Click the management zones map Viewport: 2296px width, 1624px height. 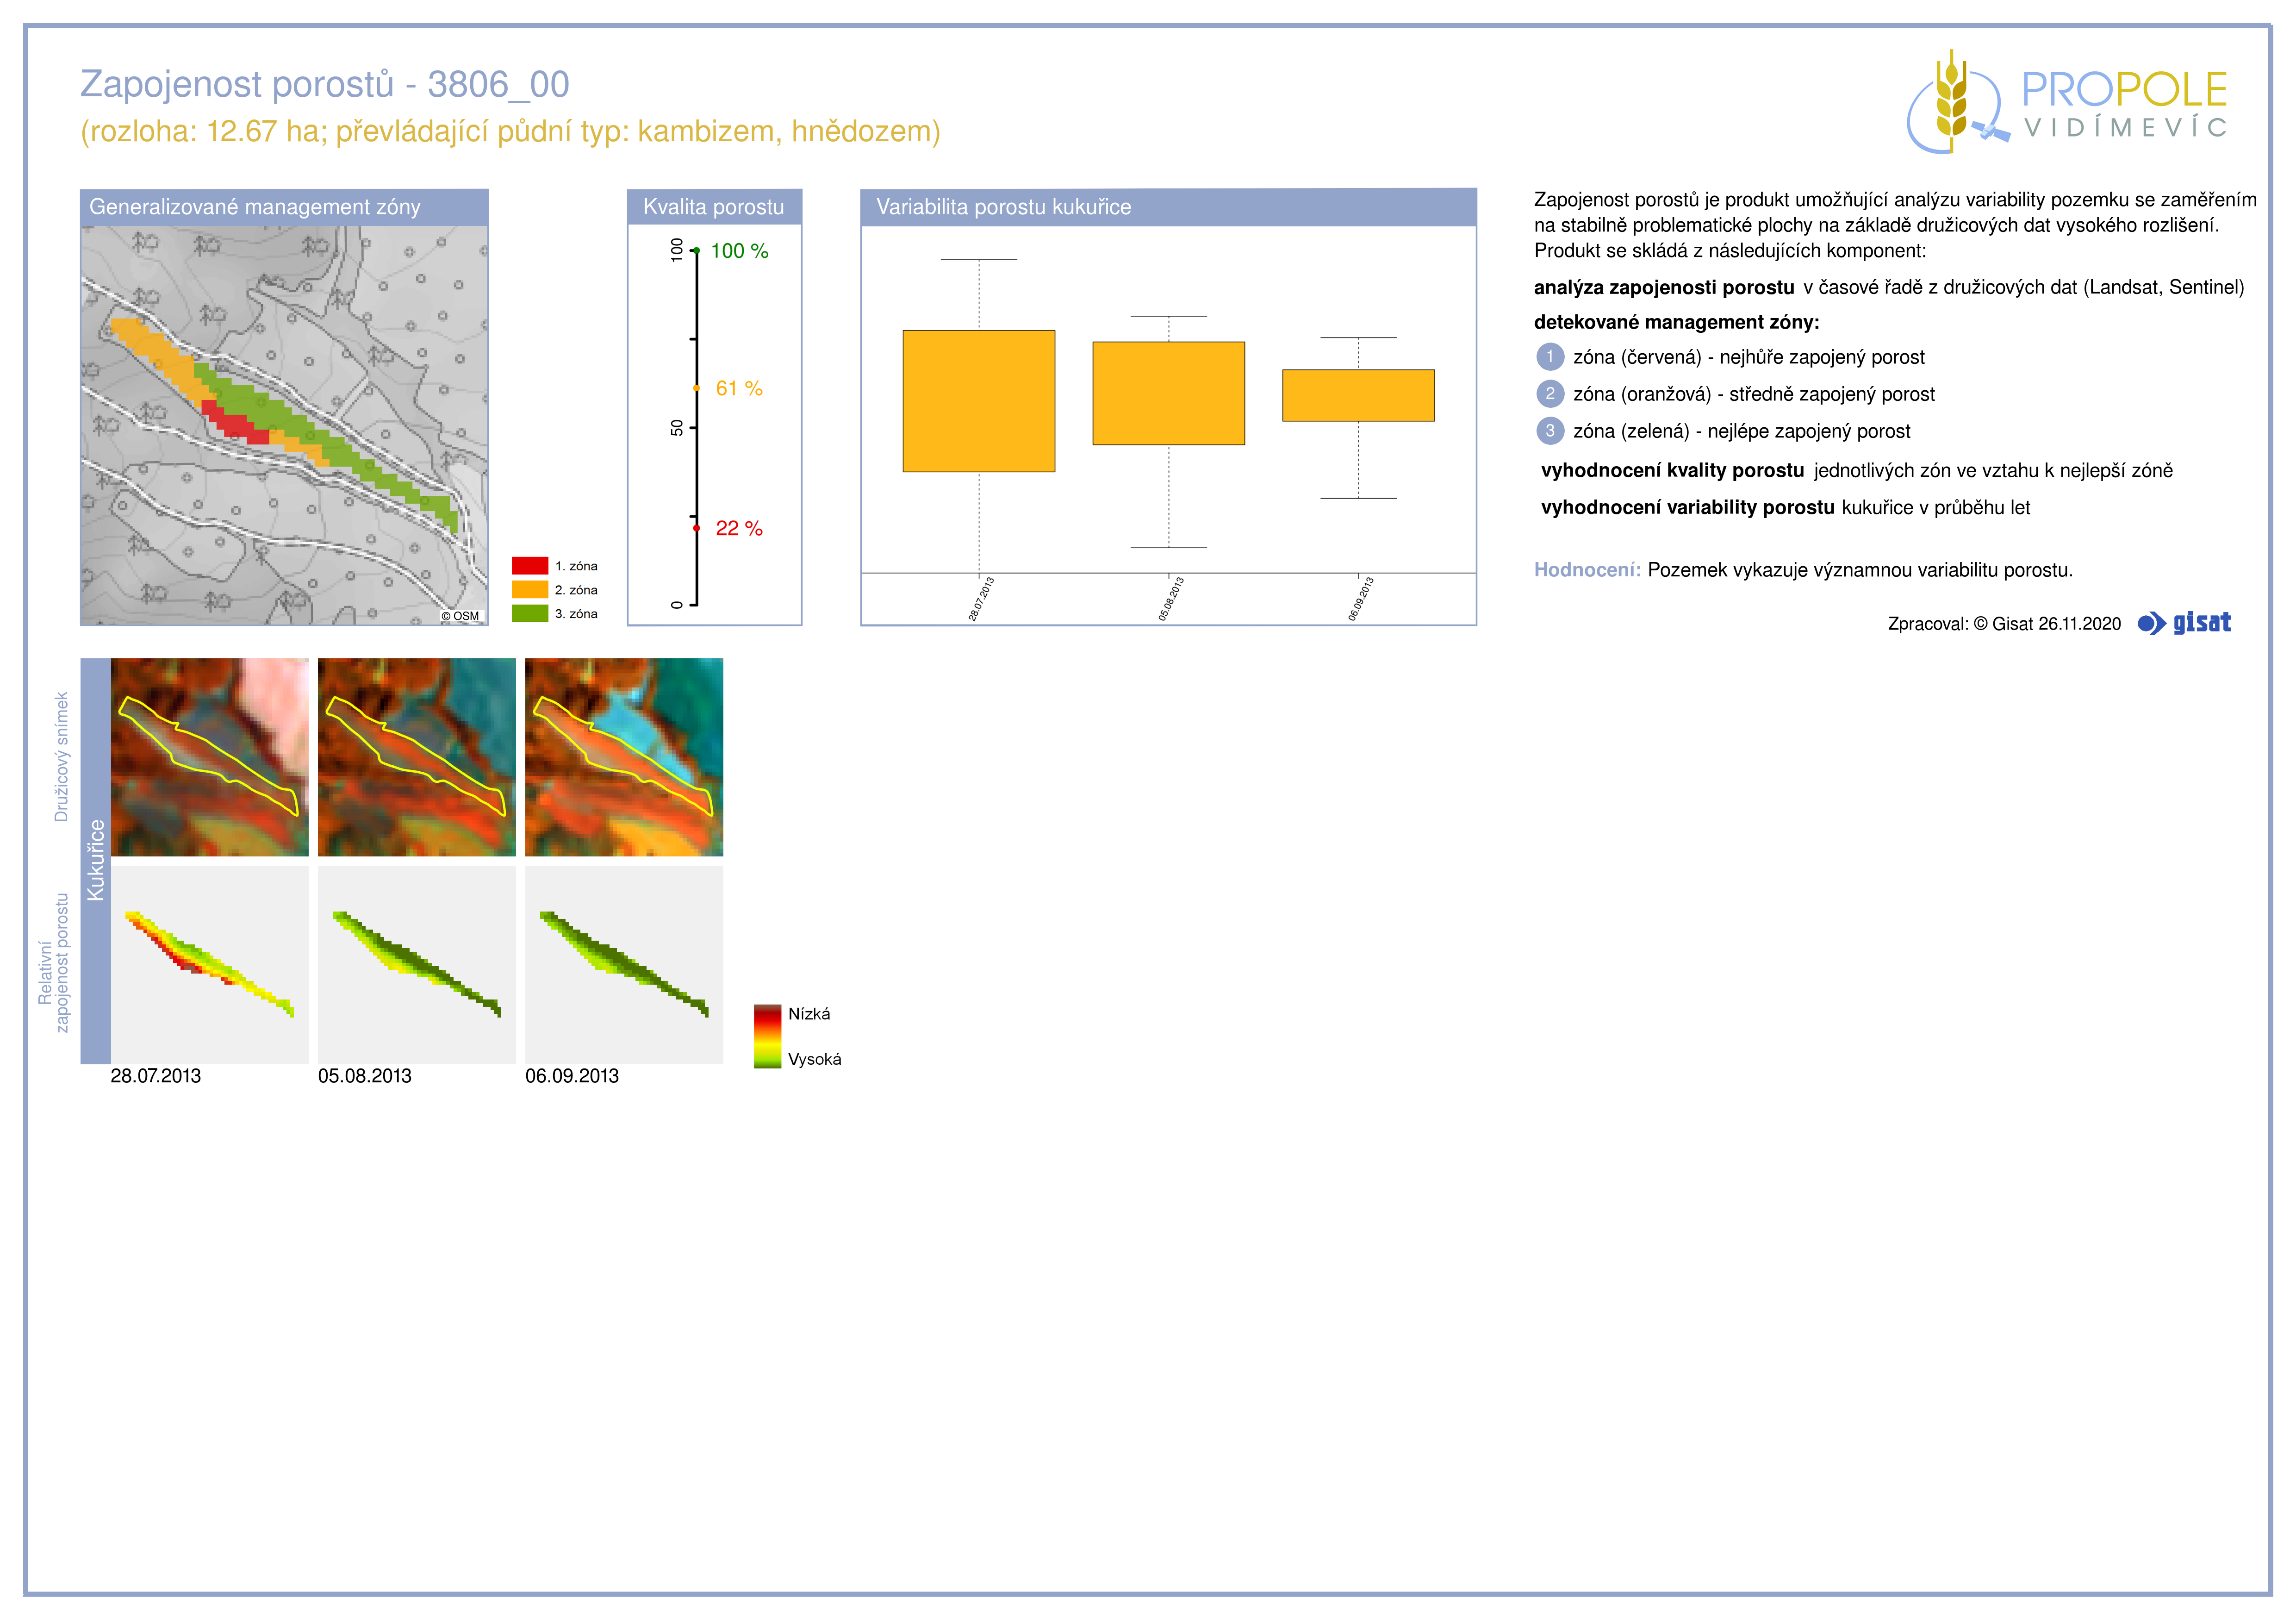pyautogui.click(x=284, y=425)
